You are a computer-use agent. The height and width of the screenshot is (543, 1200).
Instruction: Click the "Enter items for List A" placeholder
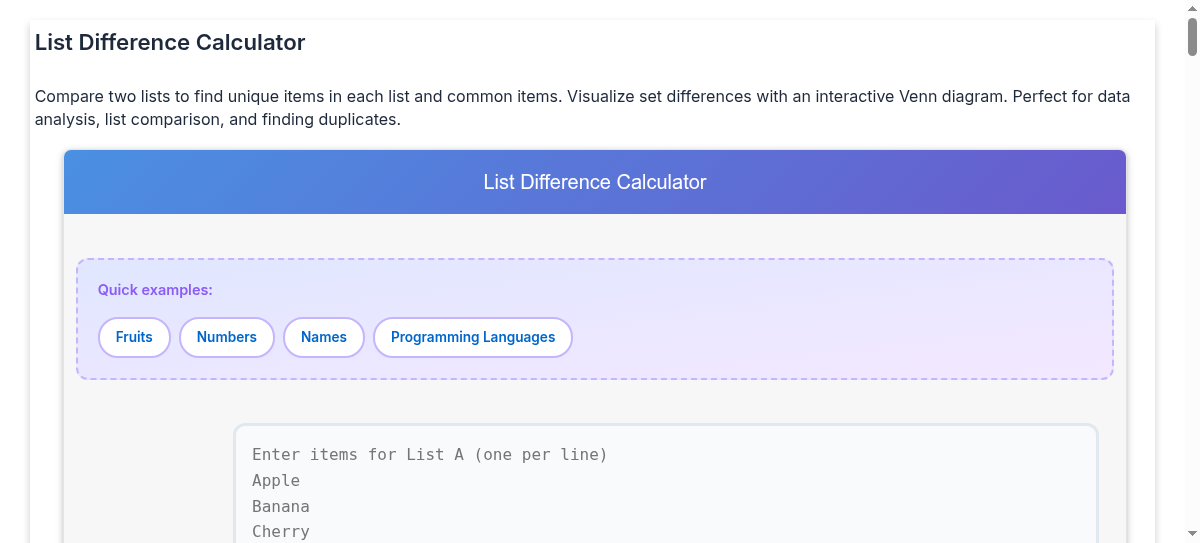coord(430,455)
